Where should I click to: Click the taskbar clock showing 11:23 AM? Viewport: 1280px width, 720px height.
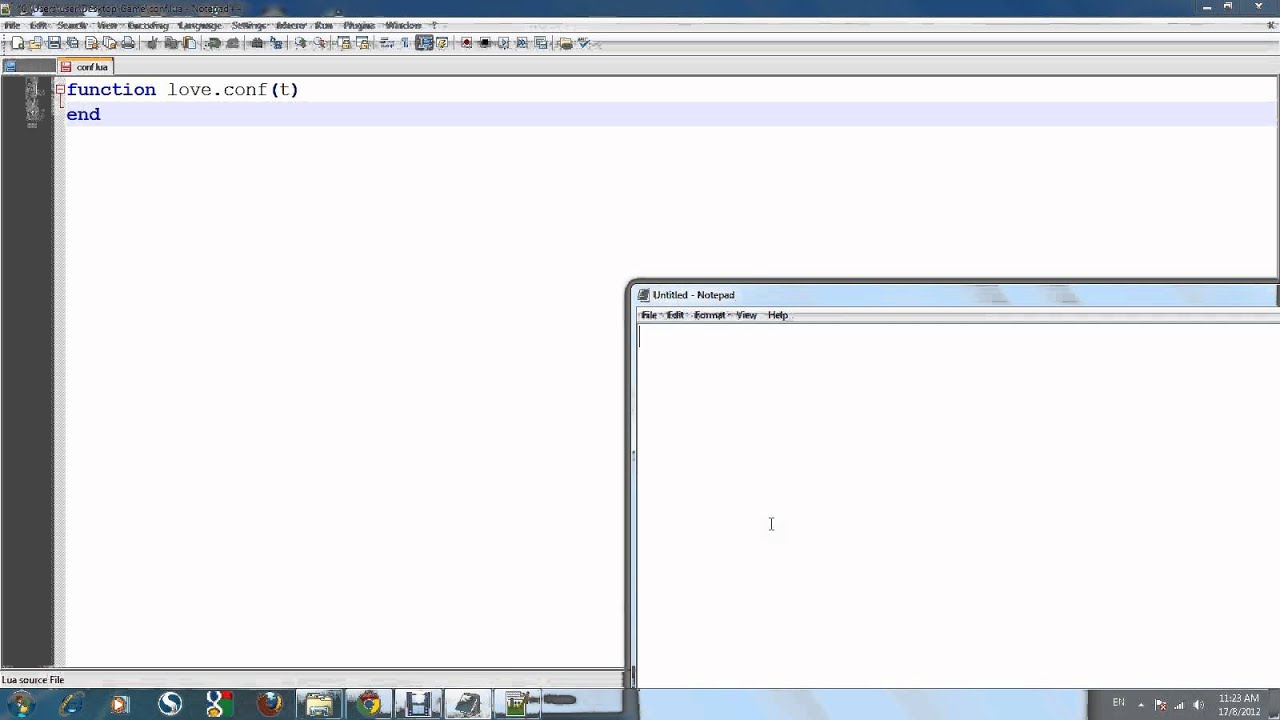(x=1239, y=705)
